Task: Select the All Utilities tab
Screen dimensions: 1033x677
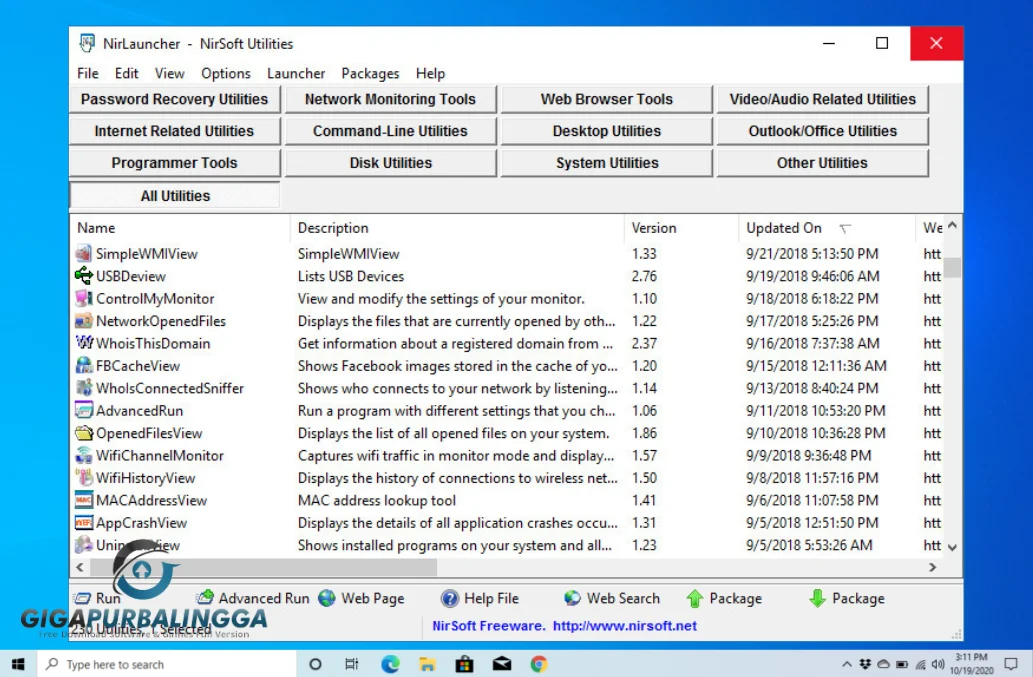Action: pos(175,196)
